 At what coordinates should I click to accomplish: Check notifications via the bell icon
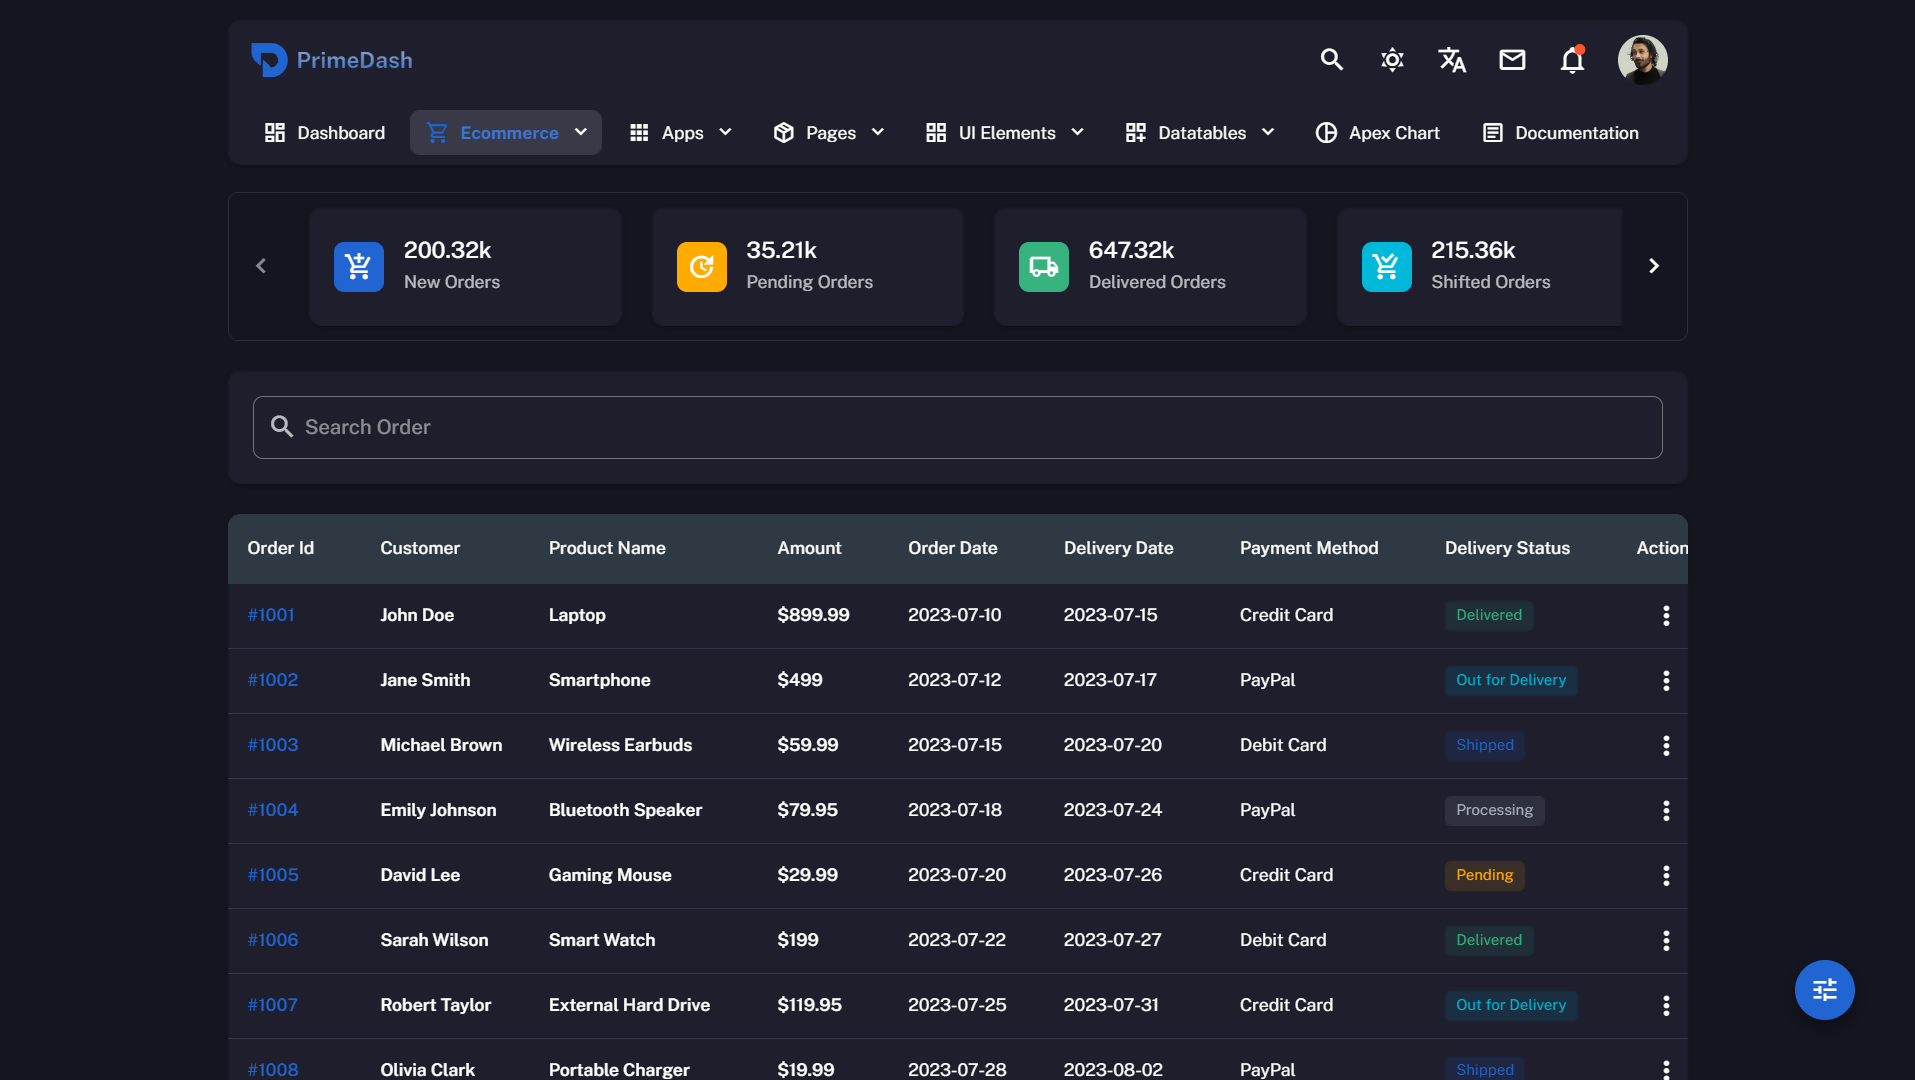(x=1571, y=59)
